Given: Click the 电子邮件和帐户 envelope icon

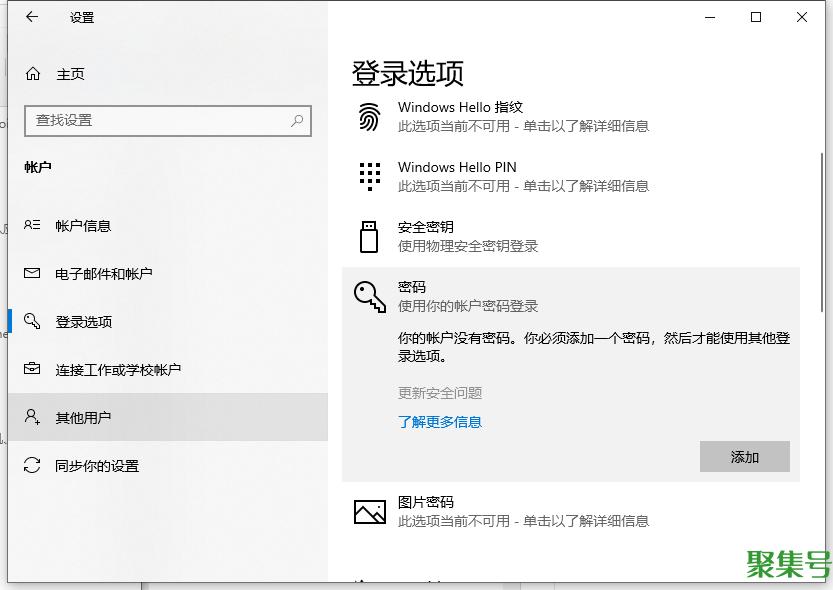Looking at the screenshot, I should [32, 273].
